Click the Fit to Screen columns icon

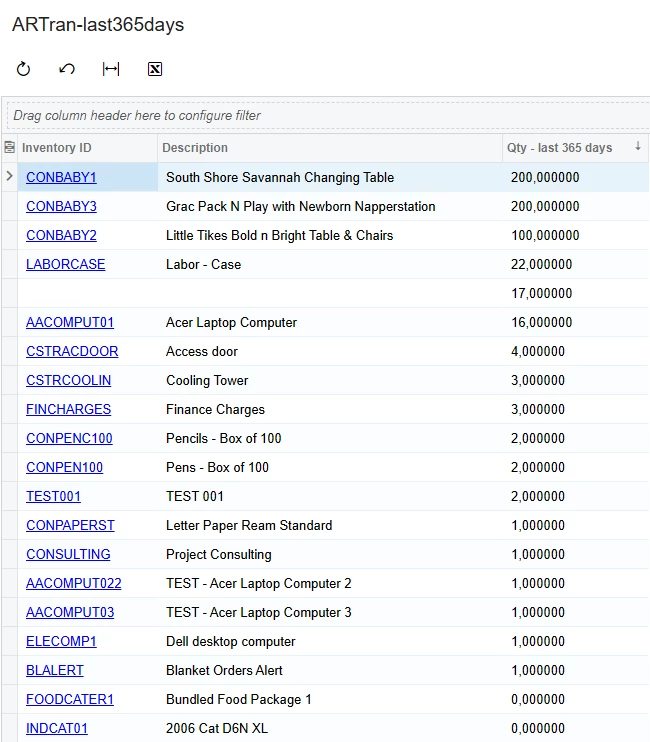click(x=111, y=69)
